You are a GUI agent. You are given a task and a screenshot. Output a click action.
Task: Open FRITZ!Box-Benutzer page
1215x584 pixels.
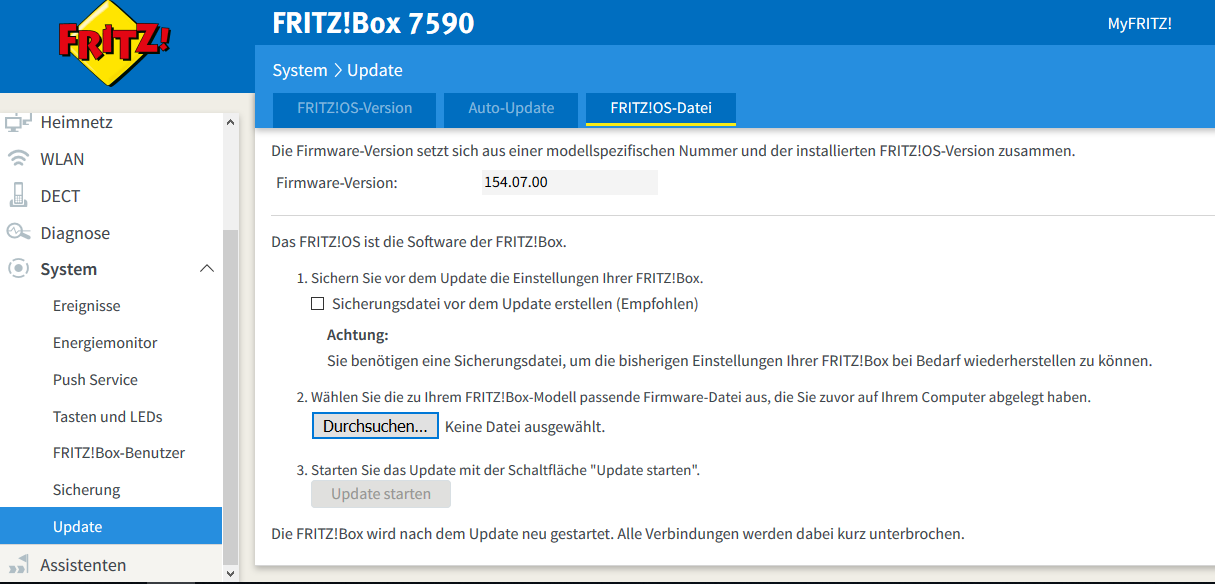pyautogui.click(x=119, y=453)
